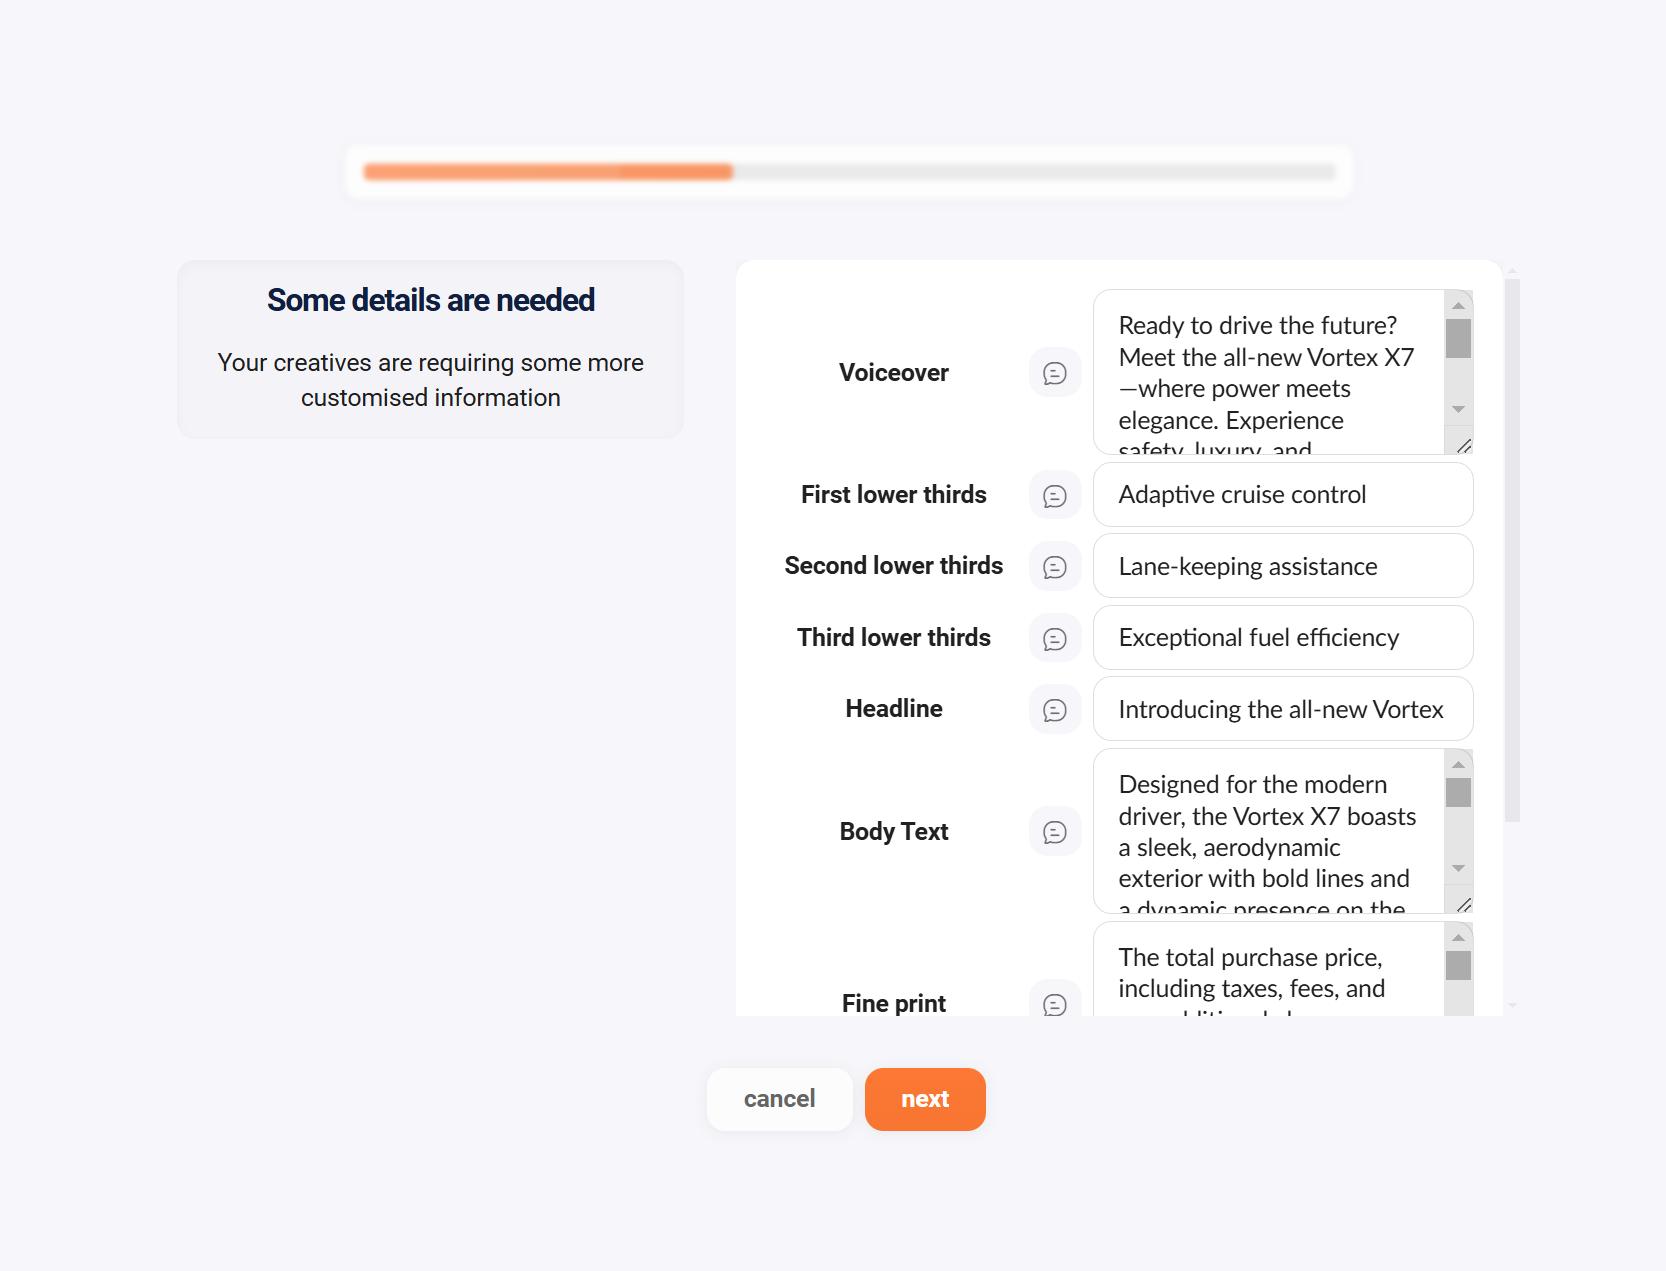
Task: Click the Headline text input
Action: [x=1283, y=709]
